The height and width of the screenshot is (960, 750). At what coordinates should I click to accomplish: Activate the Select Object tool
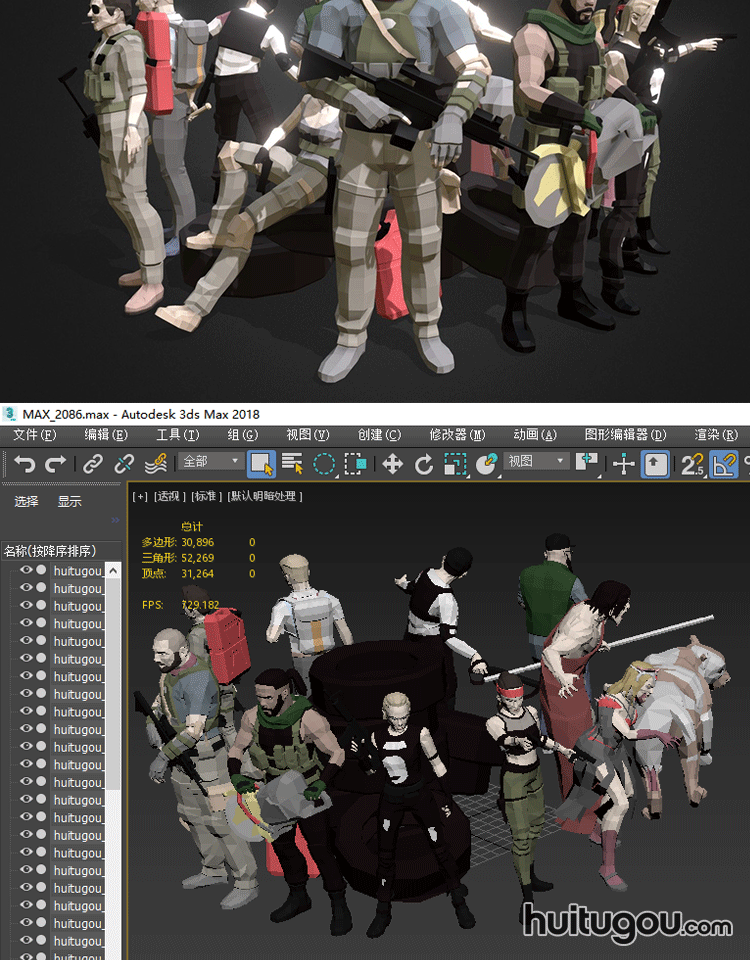pyautogui.click(x=261, y=464)
